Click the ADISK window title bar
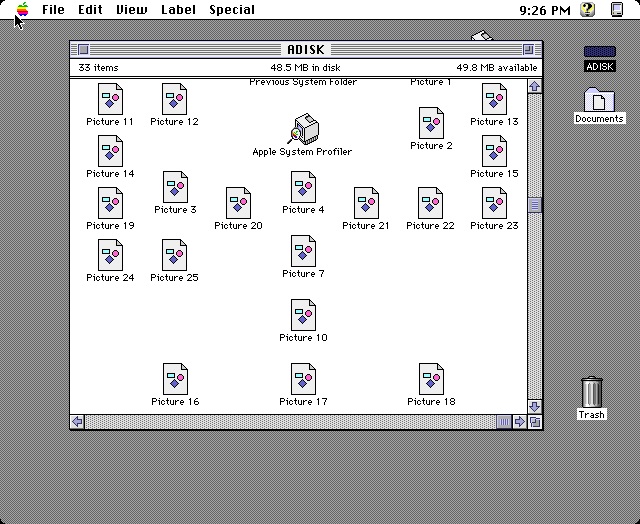The width and height of the screenshot is (640, 524). coord(306,49)
